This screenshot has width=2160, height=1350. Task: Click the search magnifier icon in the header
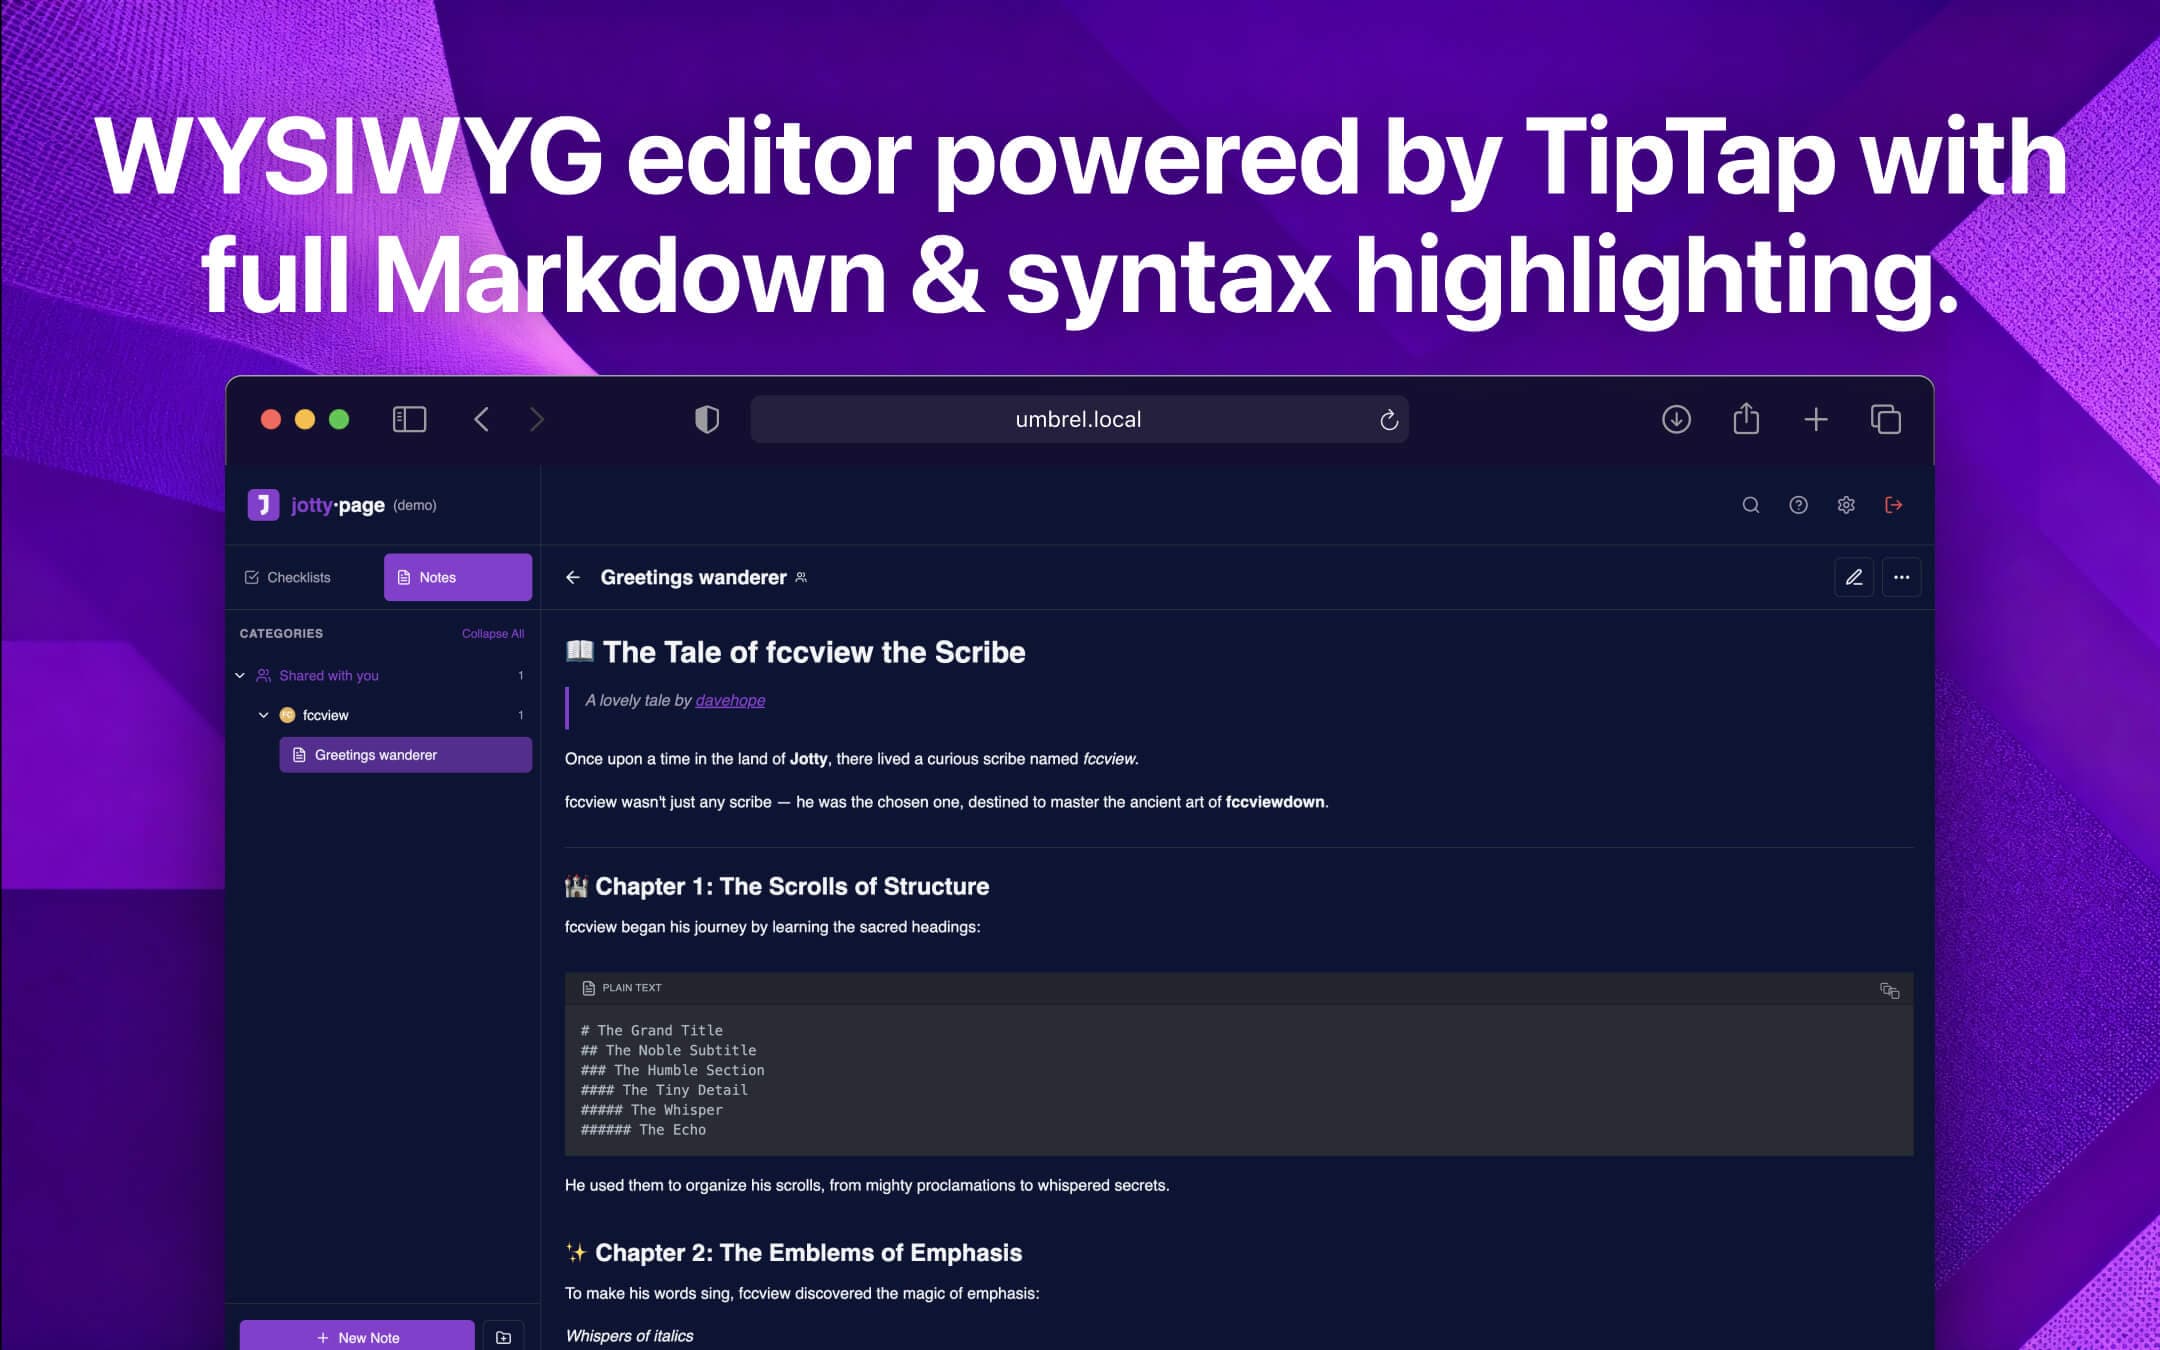[1750, 505]
